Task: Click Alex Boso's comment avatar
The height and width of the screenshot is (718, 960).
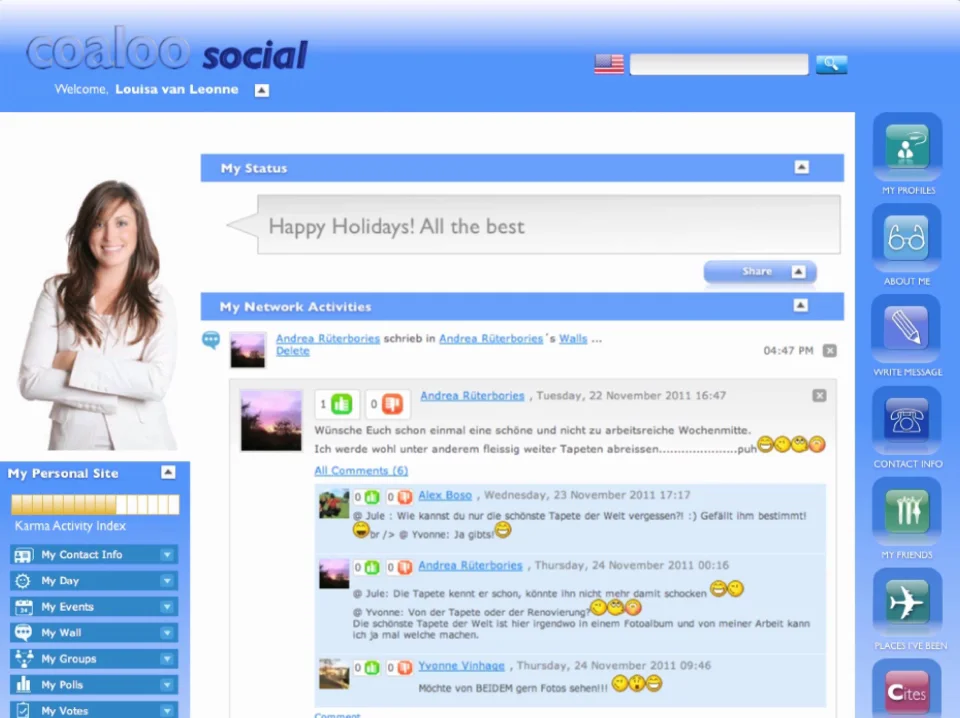Action: [x=334, y=504]
